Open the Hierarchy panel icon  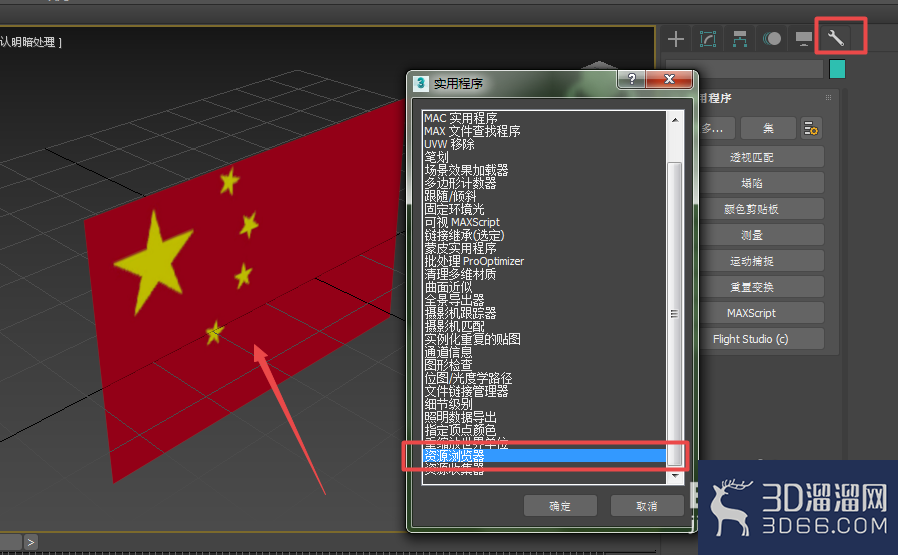click(739, 39)
